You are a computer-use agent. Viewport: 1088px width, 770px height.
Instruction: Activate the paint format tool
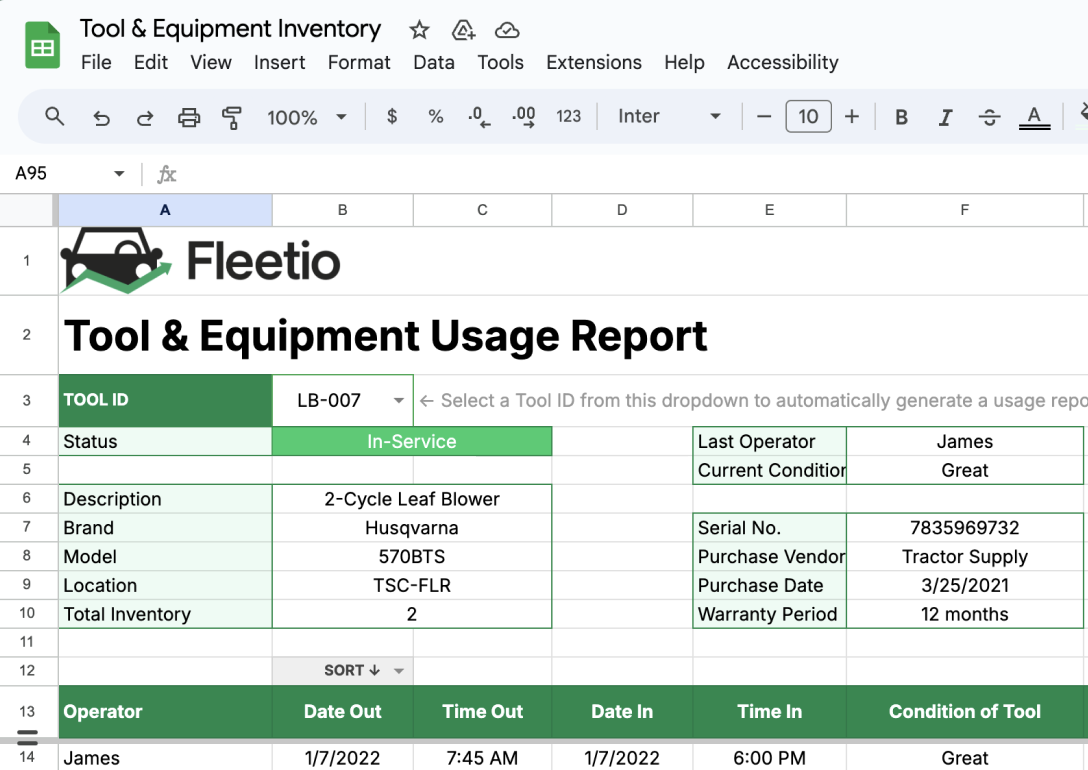pyautogui.click(x=232, y=117)
